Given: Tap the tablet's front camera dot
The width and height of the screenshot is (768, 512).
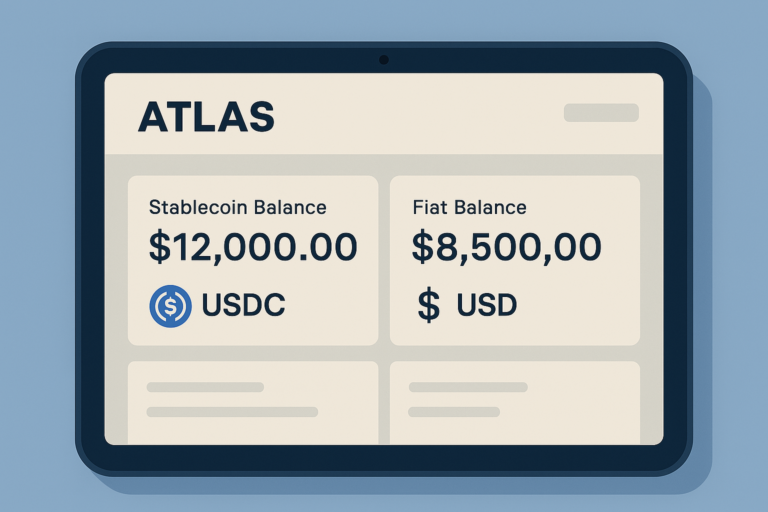Looking at the screenshot, I should [x=383, y=60].
